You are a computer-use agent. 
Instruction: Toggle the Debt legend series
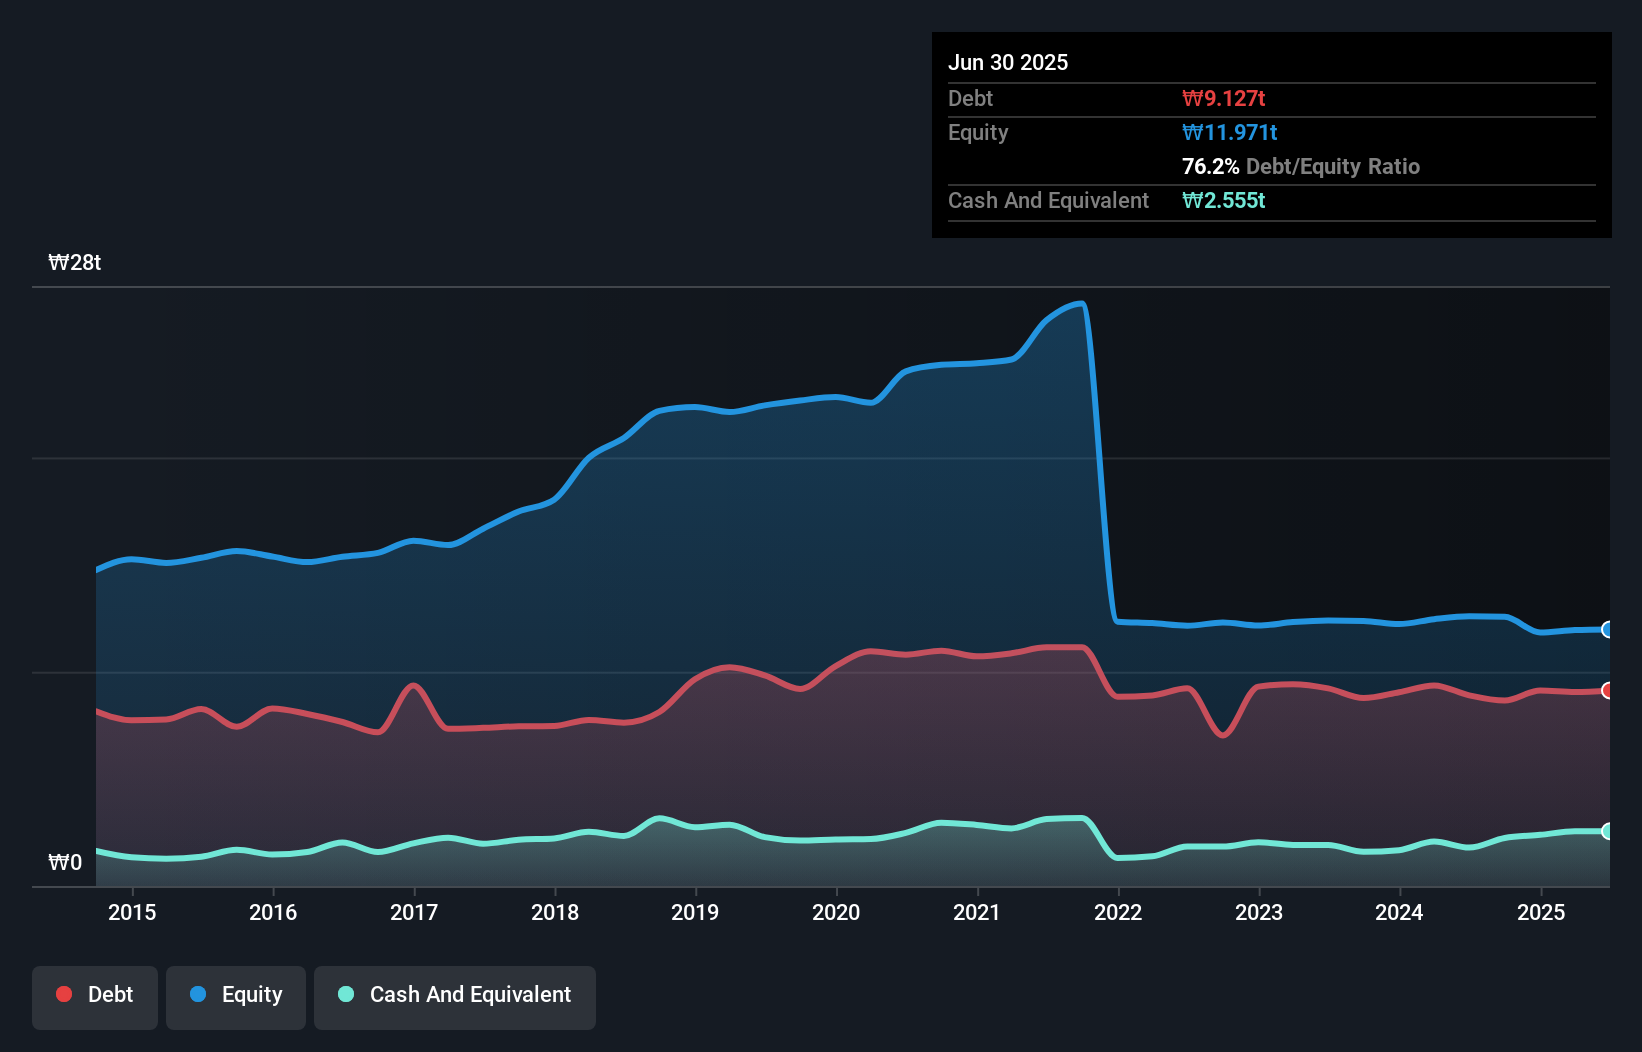pyautogui.click(x=95, y=995)
